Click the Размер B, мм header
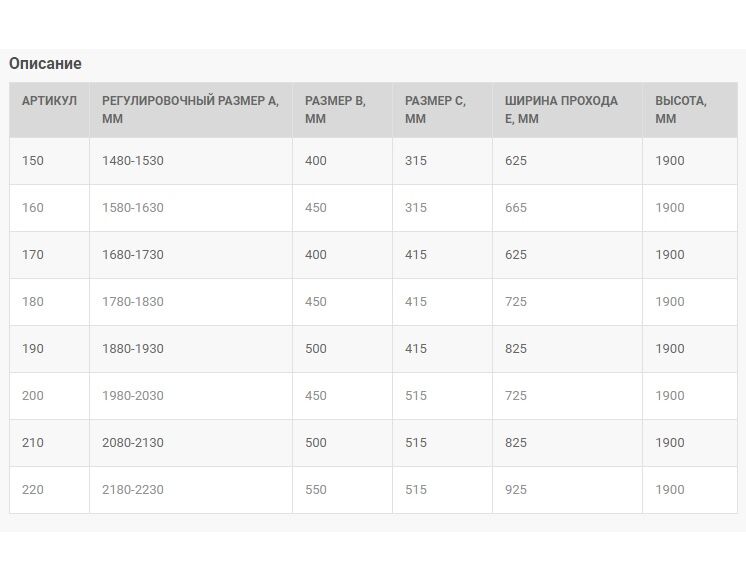 pyautogui.click(x=335, y=109)
